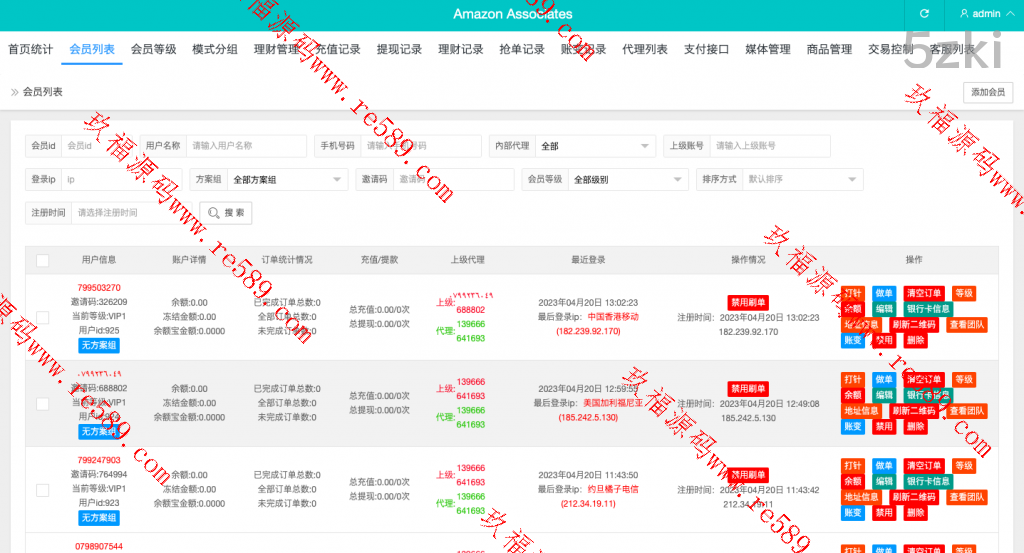Open the 会员等级 navigation tab
This screenshot has width=1024, height=553.
153,49
